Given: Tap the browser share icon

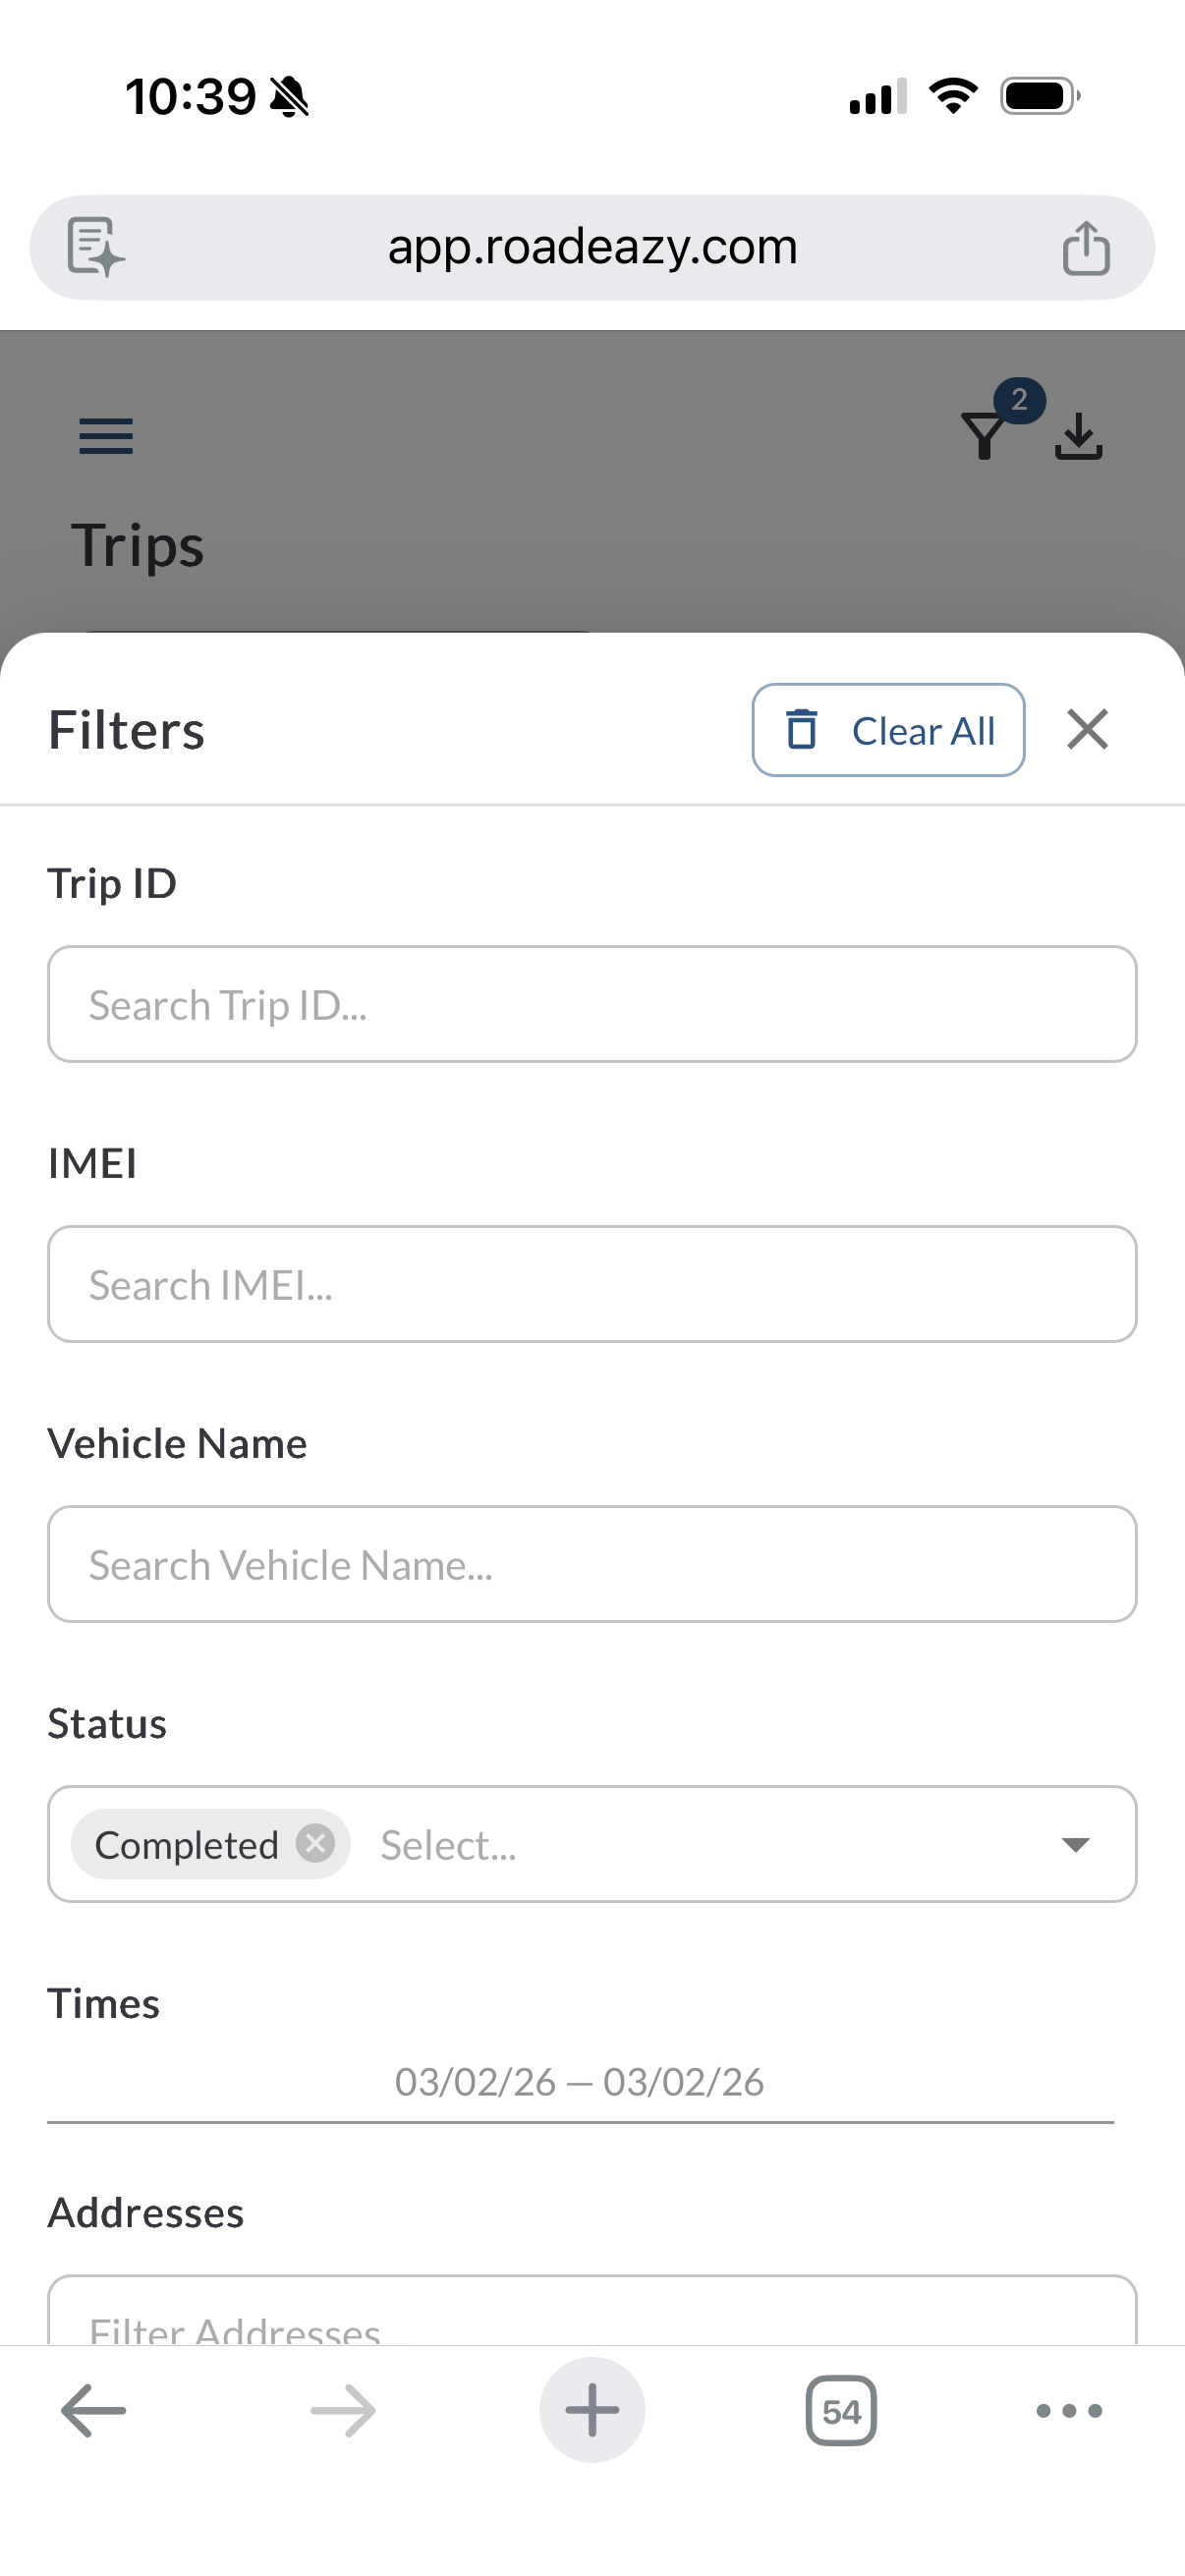Looking at the screenshot, I should (x=1086, y=248).
